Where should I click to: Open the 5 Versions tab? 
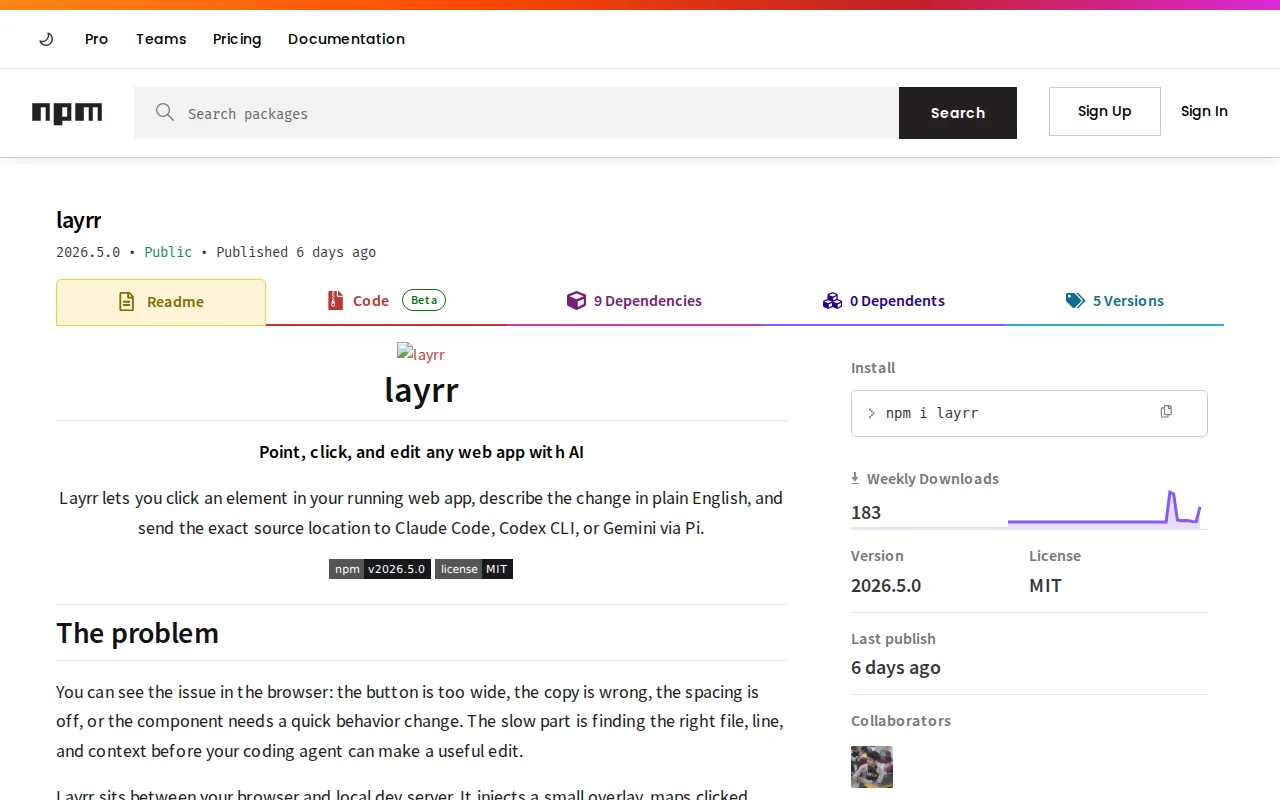coord(1115,301)
